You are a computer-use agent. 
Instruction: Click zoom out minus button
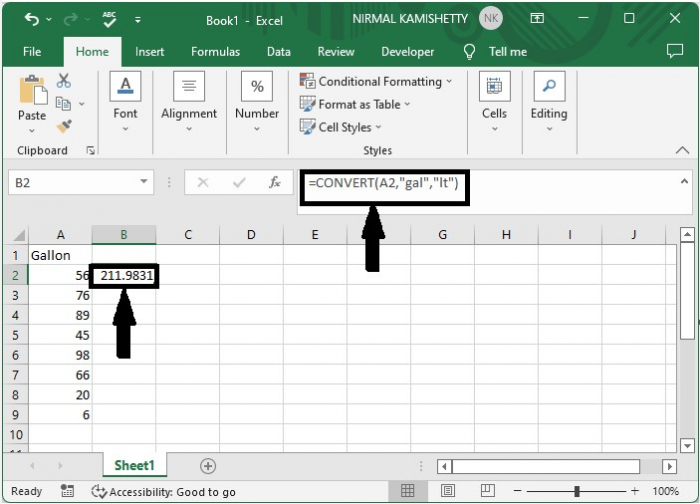point(517,491)
